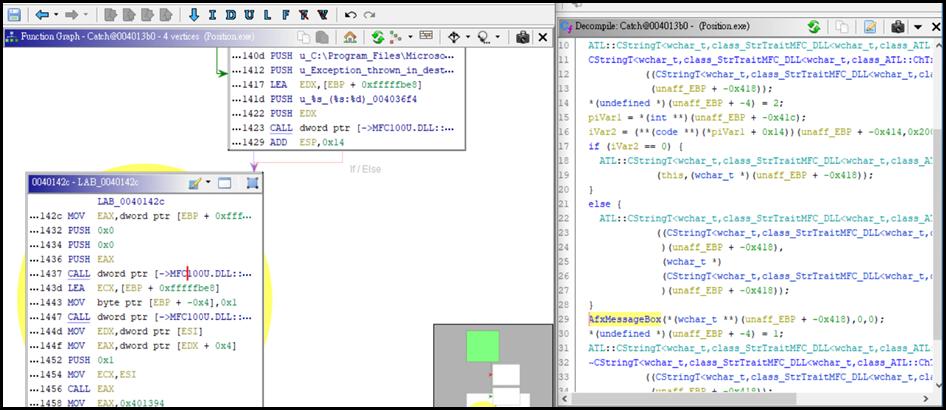946x410 pixels.
Task: Save the program with the floppy disk icon
Action: tap(13, 14)
